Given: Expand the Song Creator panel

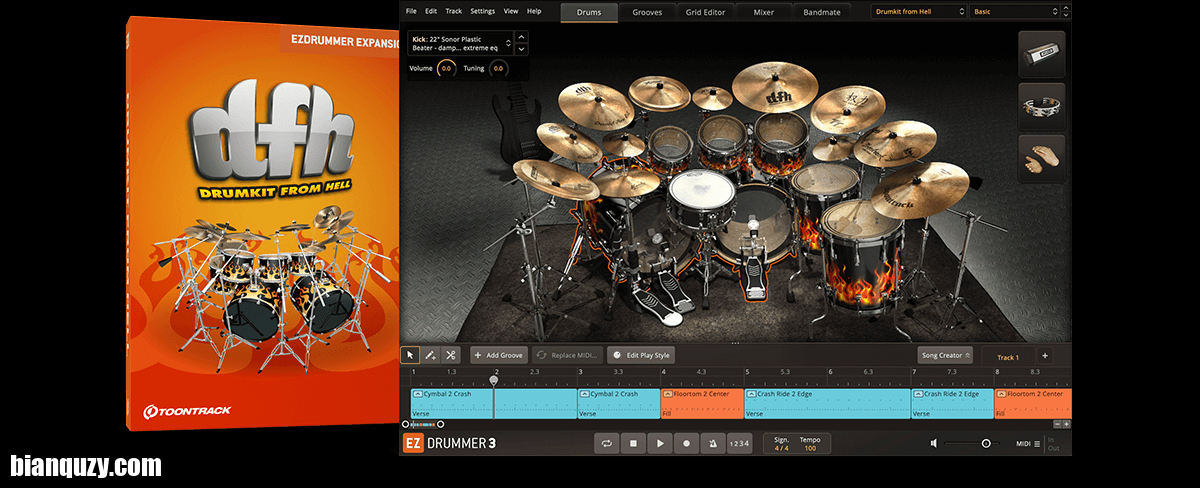Looking at the screenshot, I should click(946, 356).
